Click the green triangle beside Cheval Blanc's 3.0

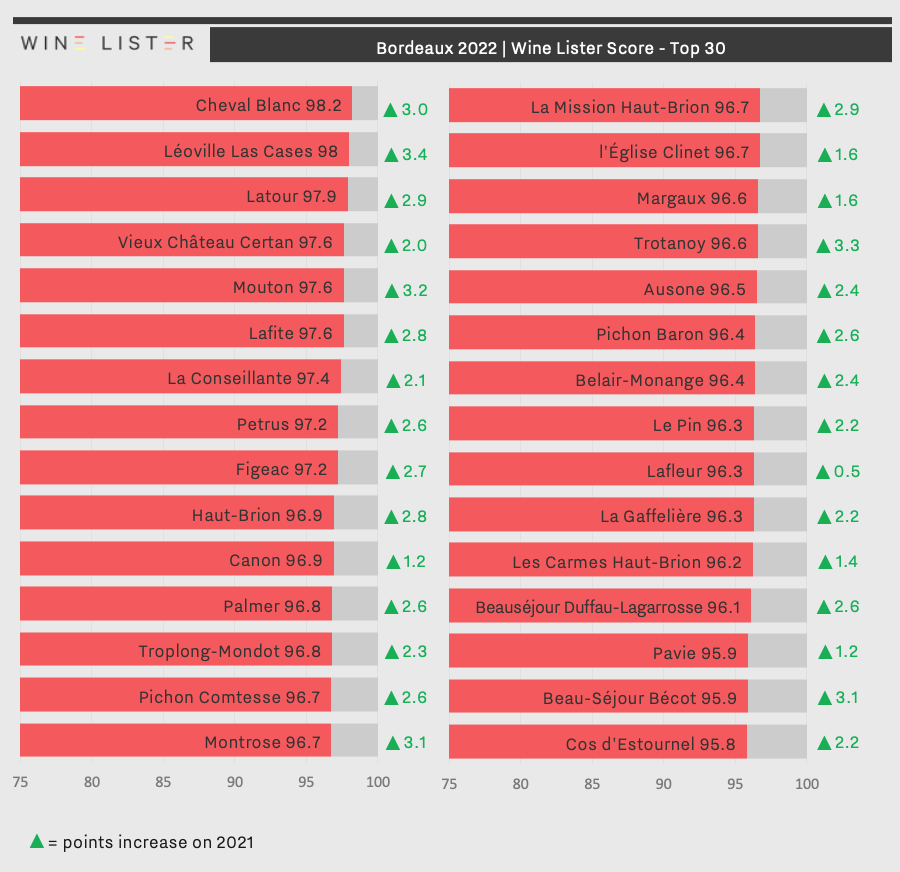pyautogui.click(x=390, y=110)
